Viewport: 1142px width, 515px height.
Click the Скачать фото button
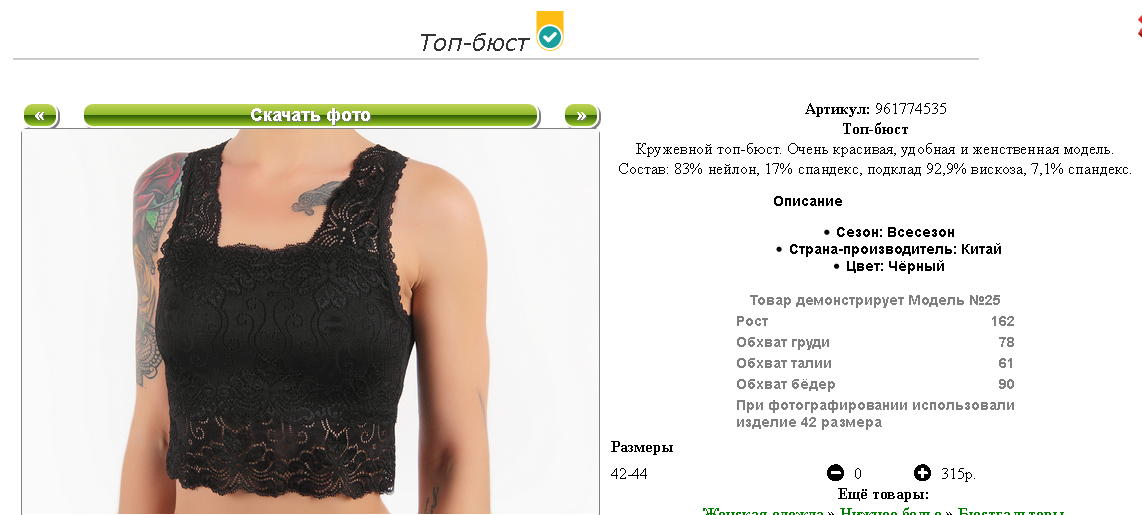[311, 116]
